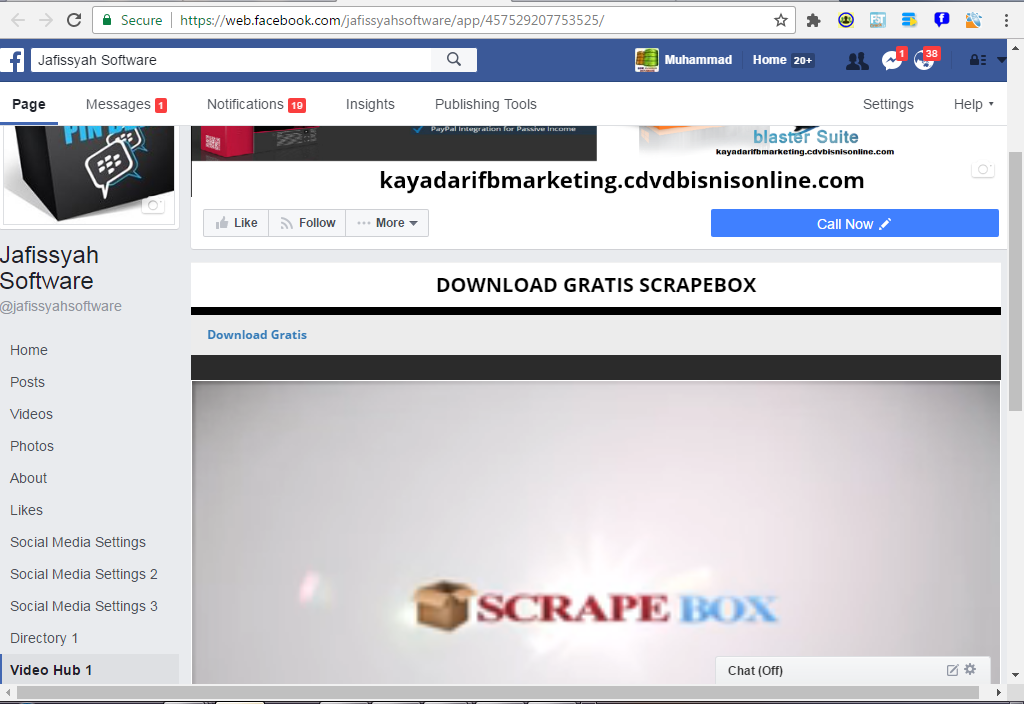Screen dimensions: 1024x704
Task: Open the Jafissyah Software page title
Action: pos(50,268)
